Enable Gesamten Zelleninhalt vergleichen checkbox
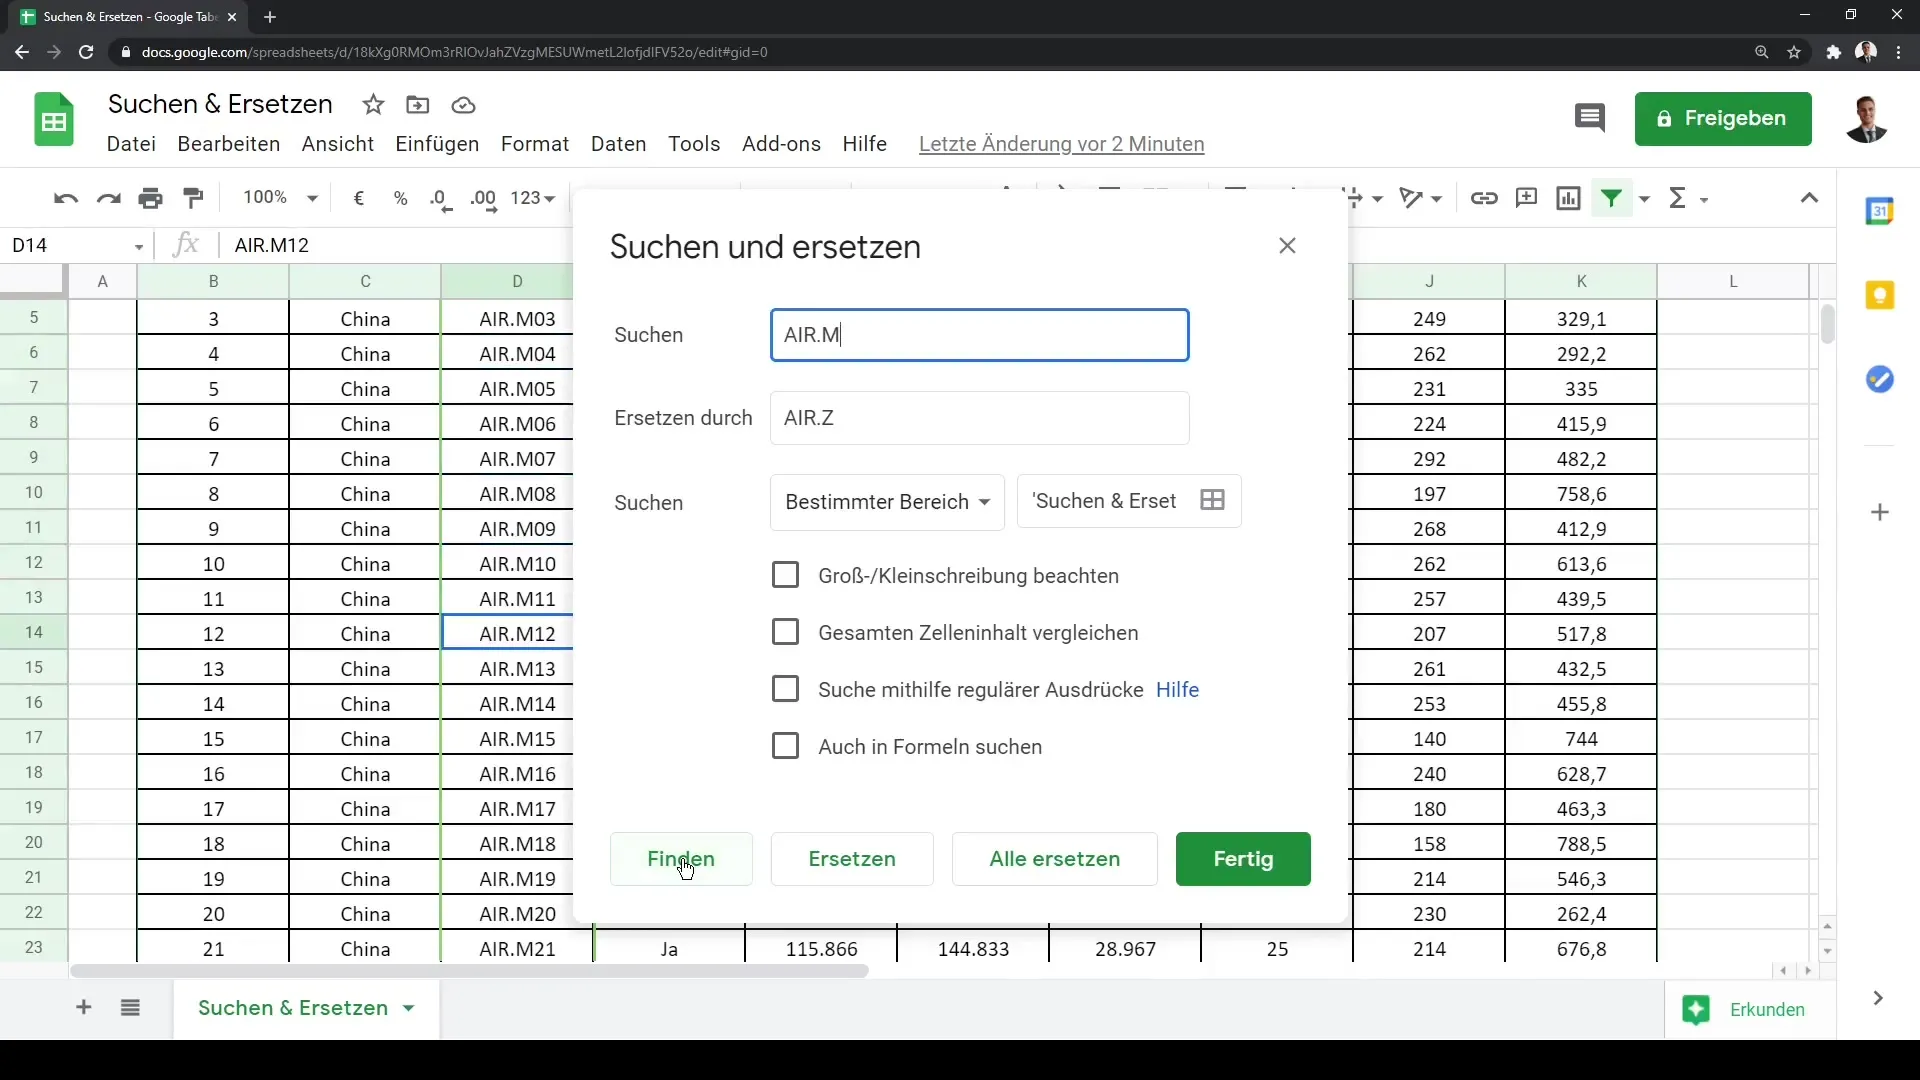Viewport: 1920px width, 1080px height. tap(785, 632)
